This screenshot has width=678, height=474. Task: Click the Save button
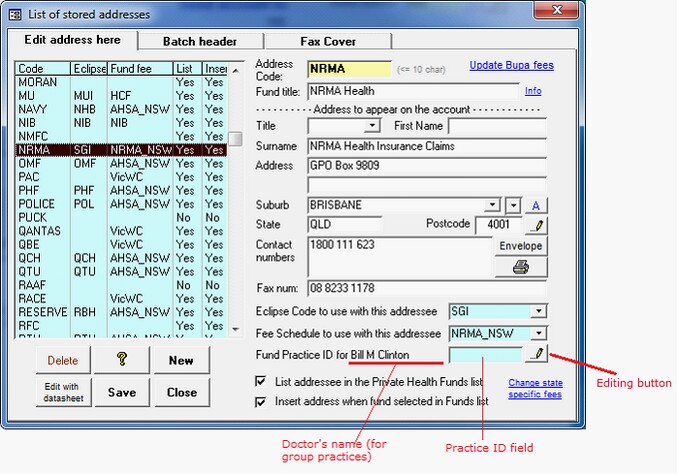click(x=122, y=392)
